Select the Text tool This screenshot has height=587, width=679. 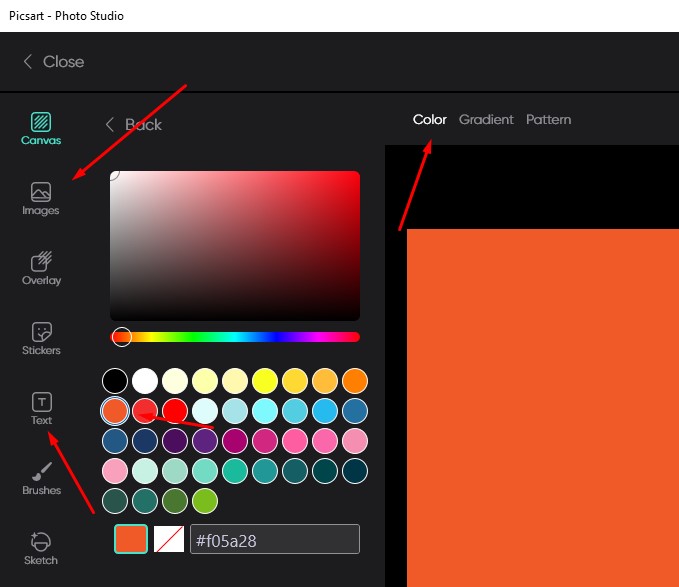tap(41, 408)
